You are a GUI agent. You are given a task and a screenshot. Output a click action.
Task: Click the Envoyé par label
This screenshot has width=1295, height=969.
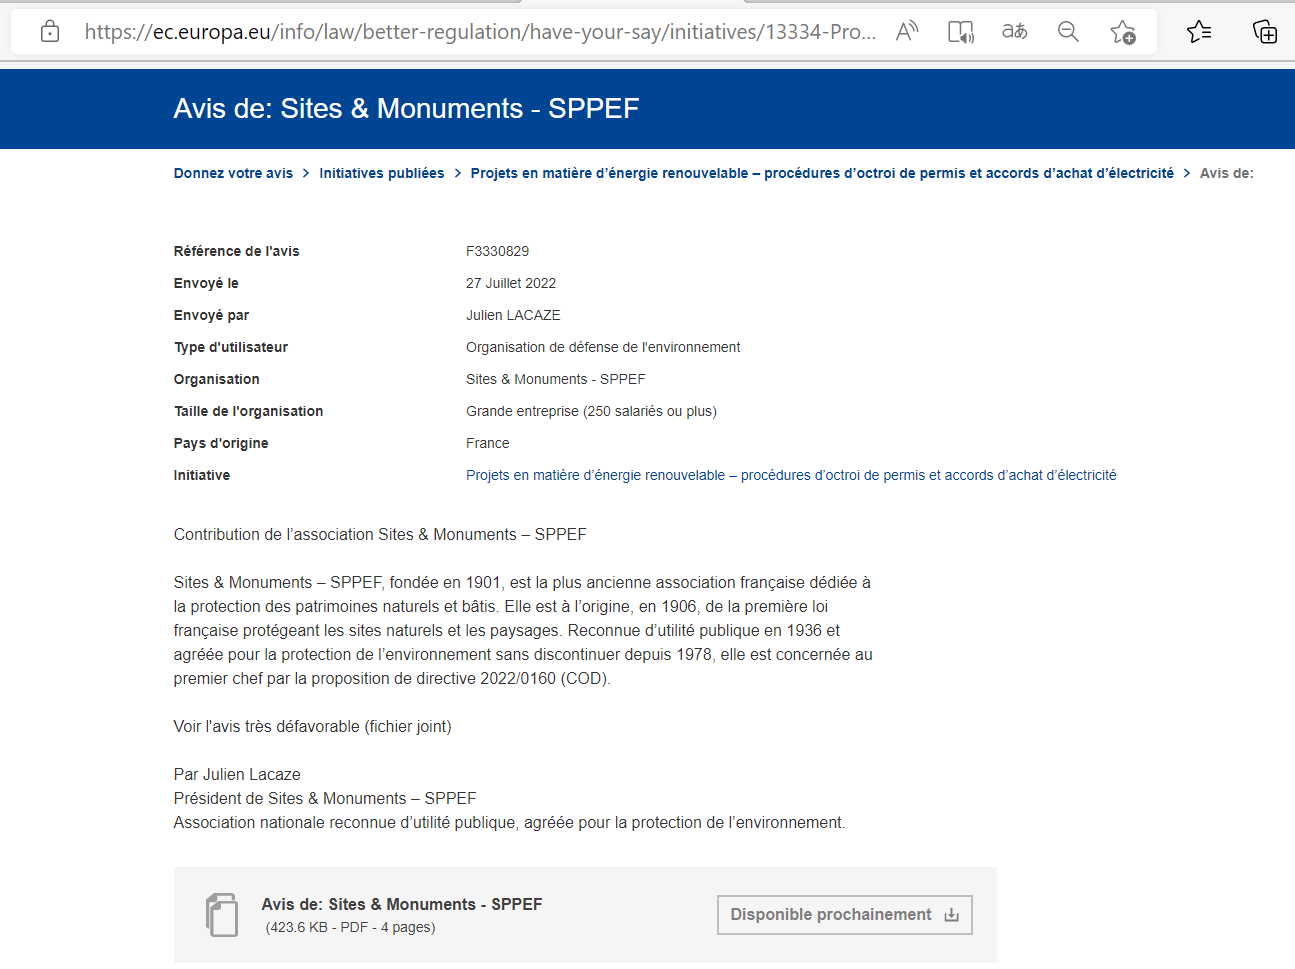211,315
